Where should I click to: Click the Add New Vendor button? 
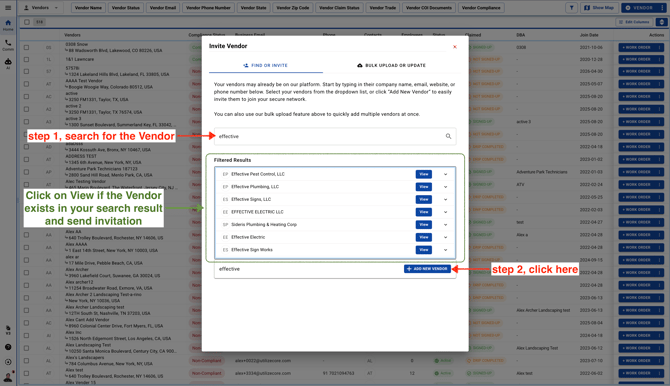coord(427,269)
